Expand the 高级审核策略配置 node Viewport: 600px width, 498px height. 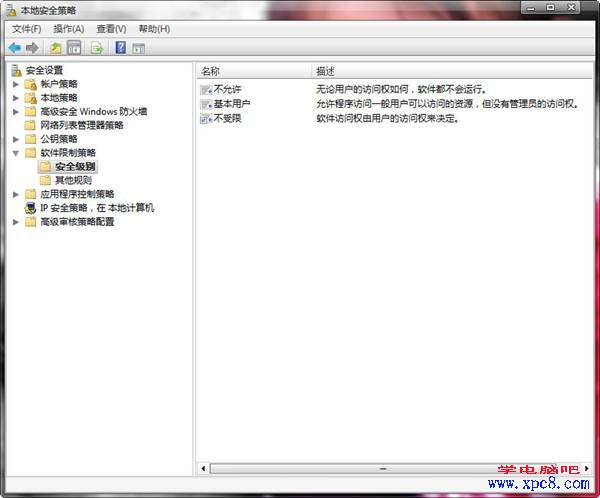pos(16,222)
